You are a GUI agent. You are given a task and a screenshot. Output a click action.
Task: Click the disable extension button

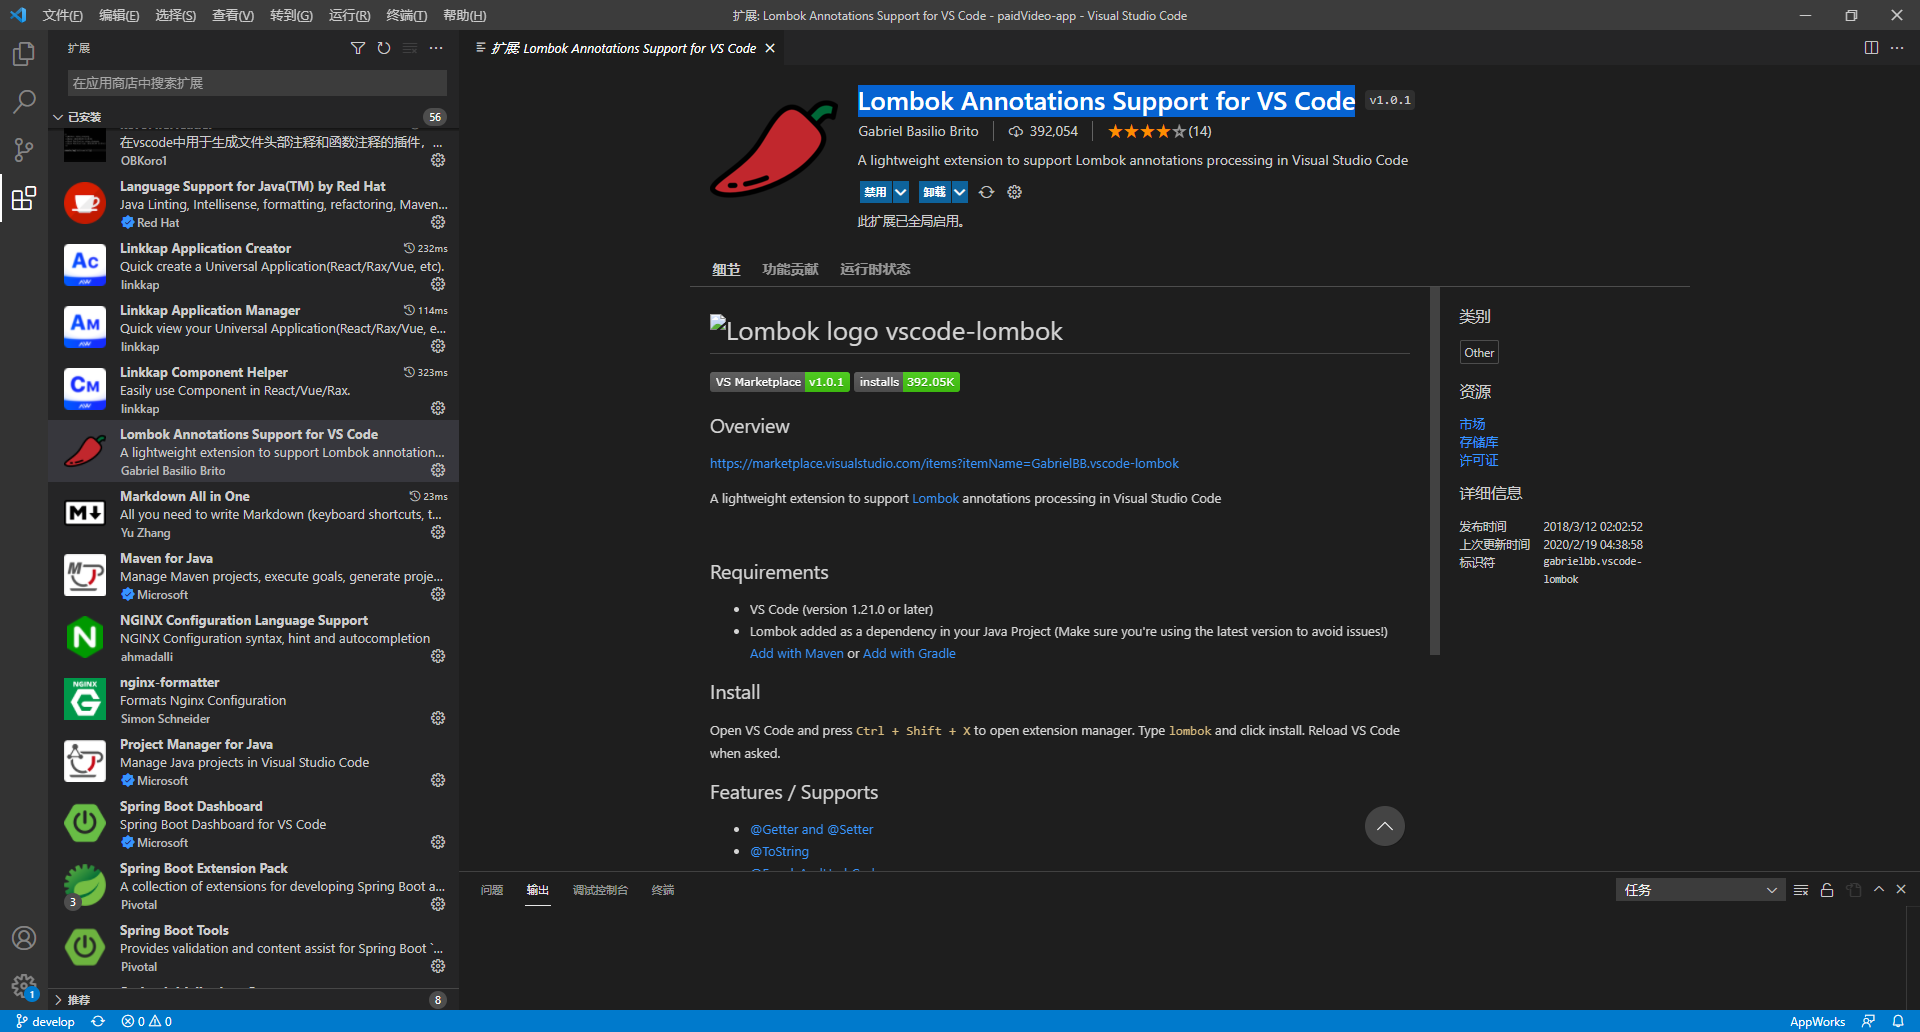[875, 192]
